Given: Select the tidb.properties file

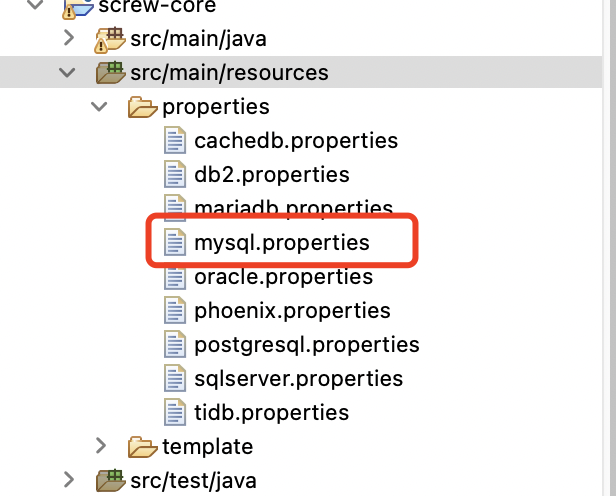Looking at the screenshot, I should pos(271,413).
